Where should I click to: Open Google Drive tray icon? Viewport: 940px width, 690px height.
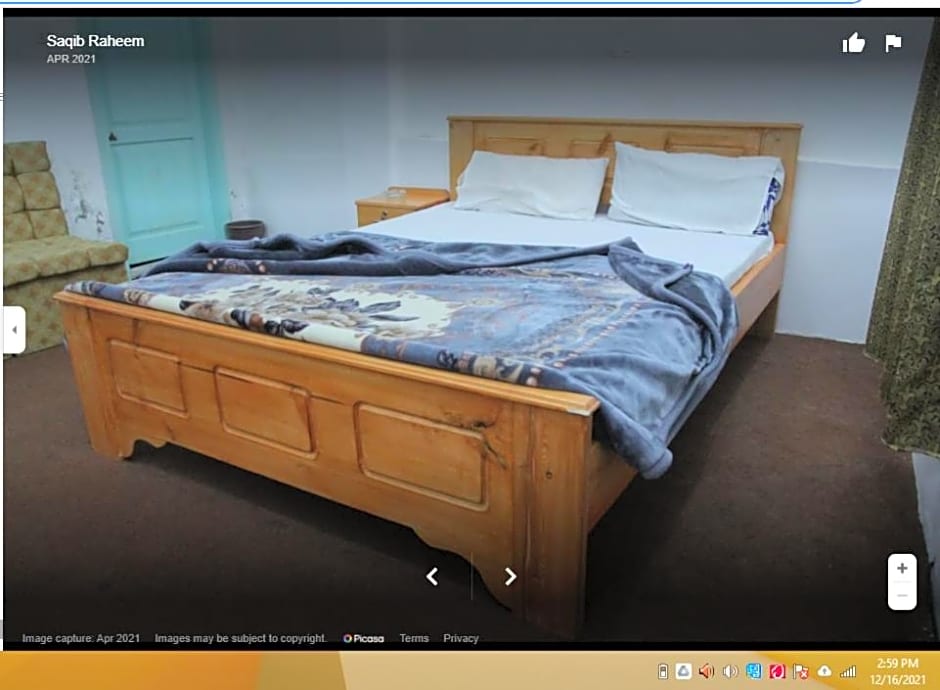[684, 671]
